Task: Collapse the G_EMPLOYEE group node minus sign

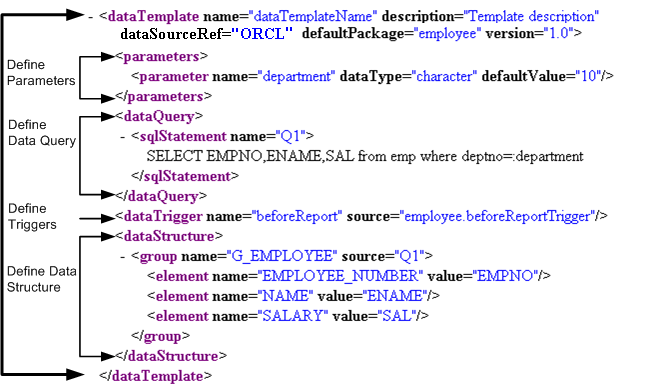Action: tap(123, 257)
